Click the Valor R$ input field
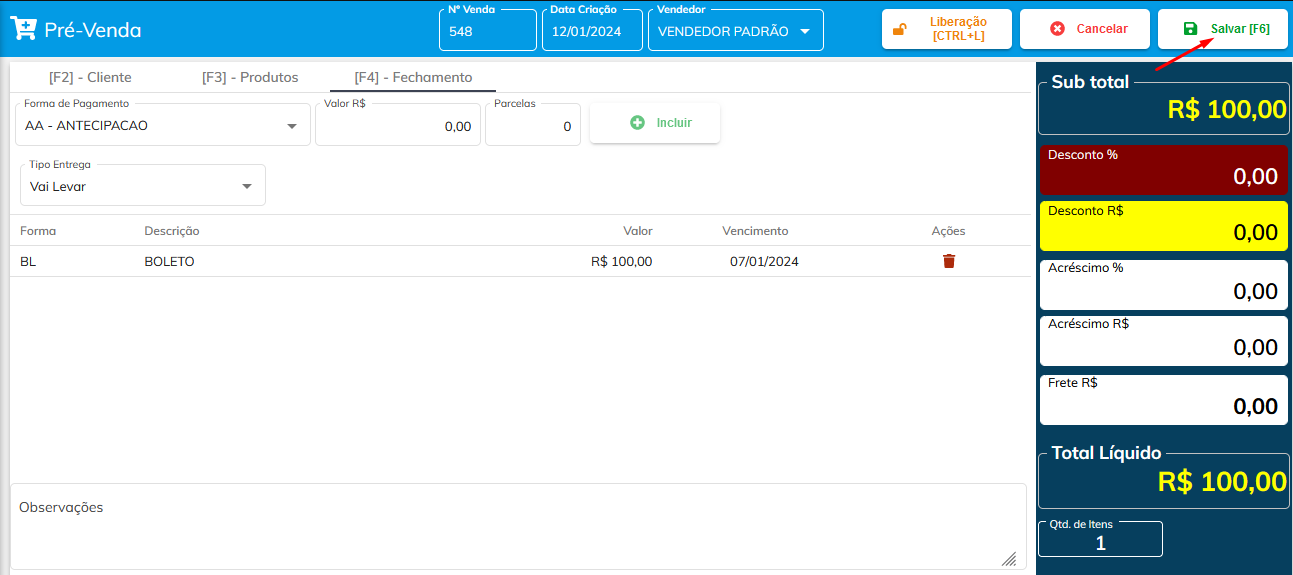 pyautogui.click(x=398, y=124)
